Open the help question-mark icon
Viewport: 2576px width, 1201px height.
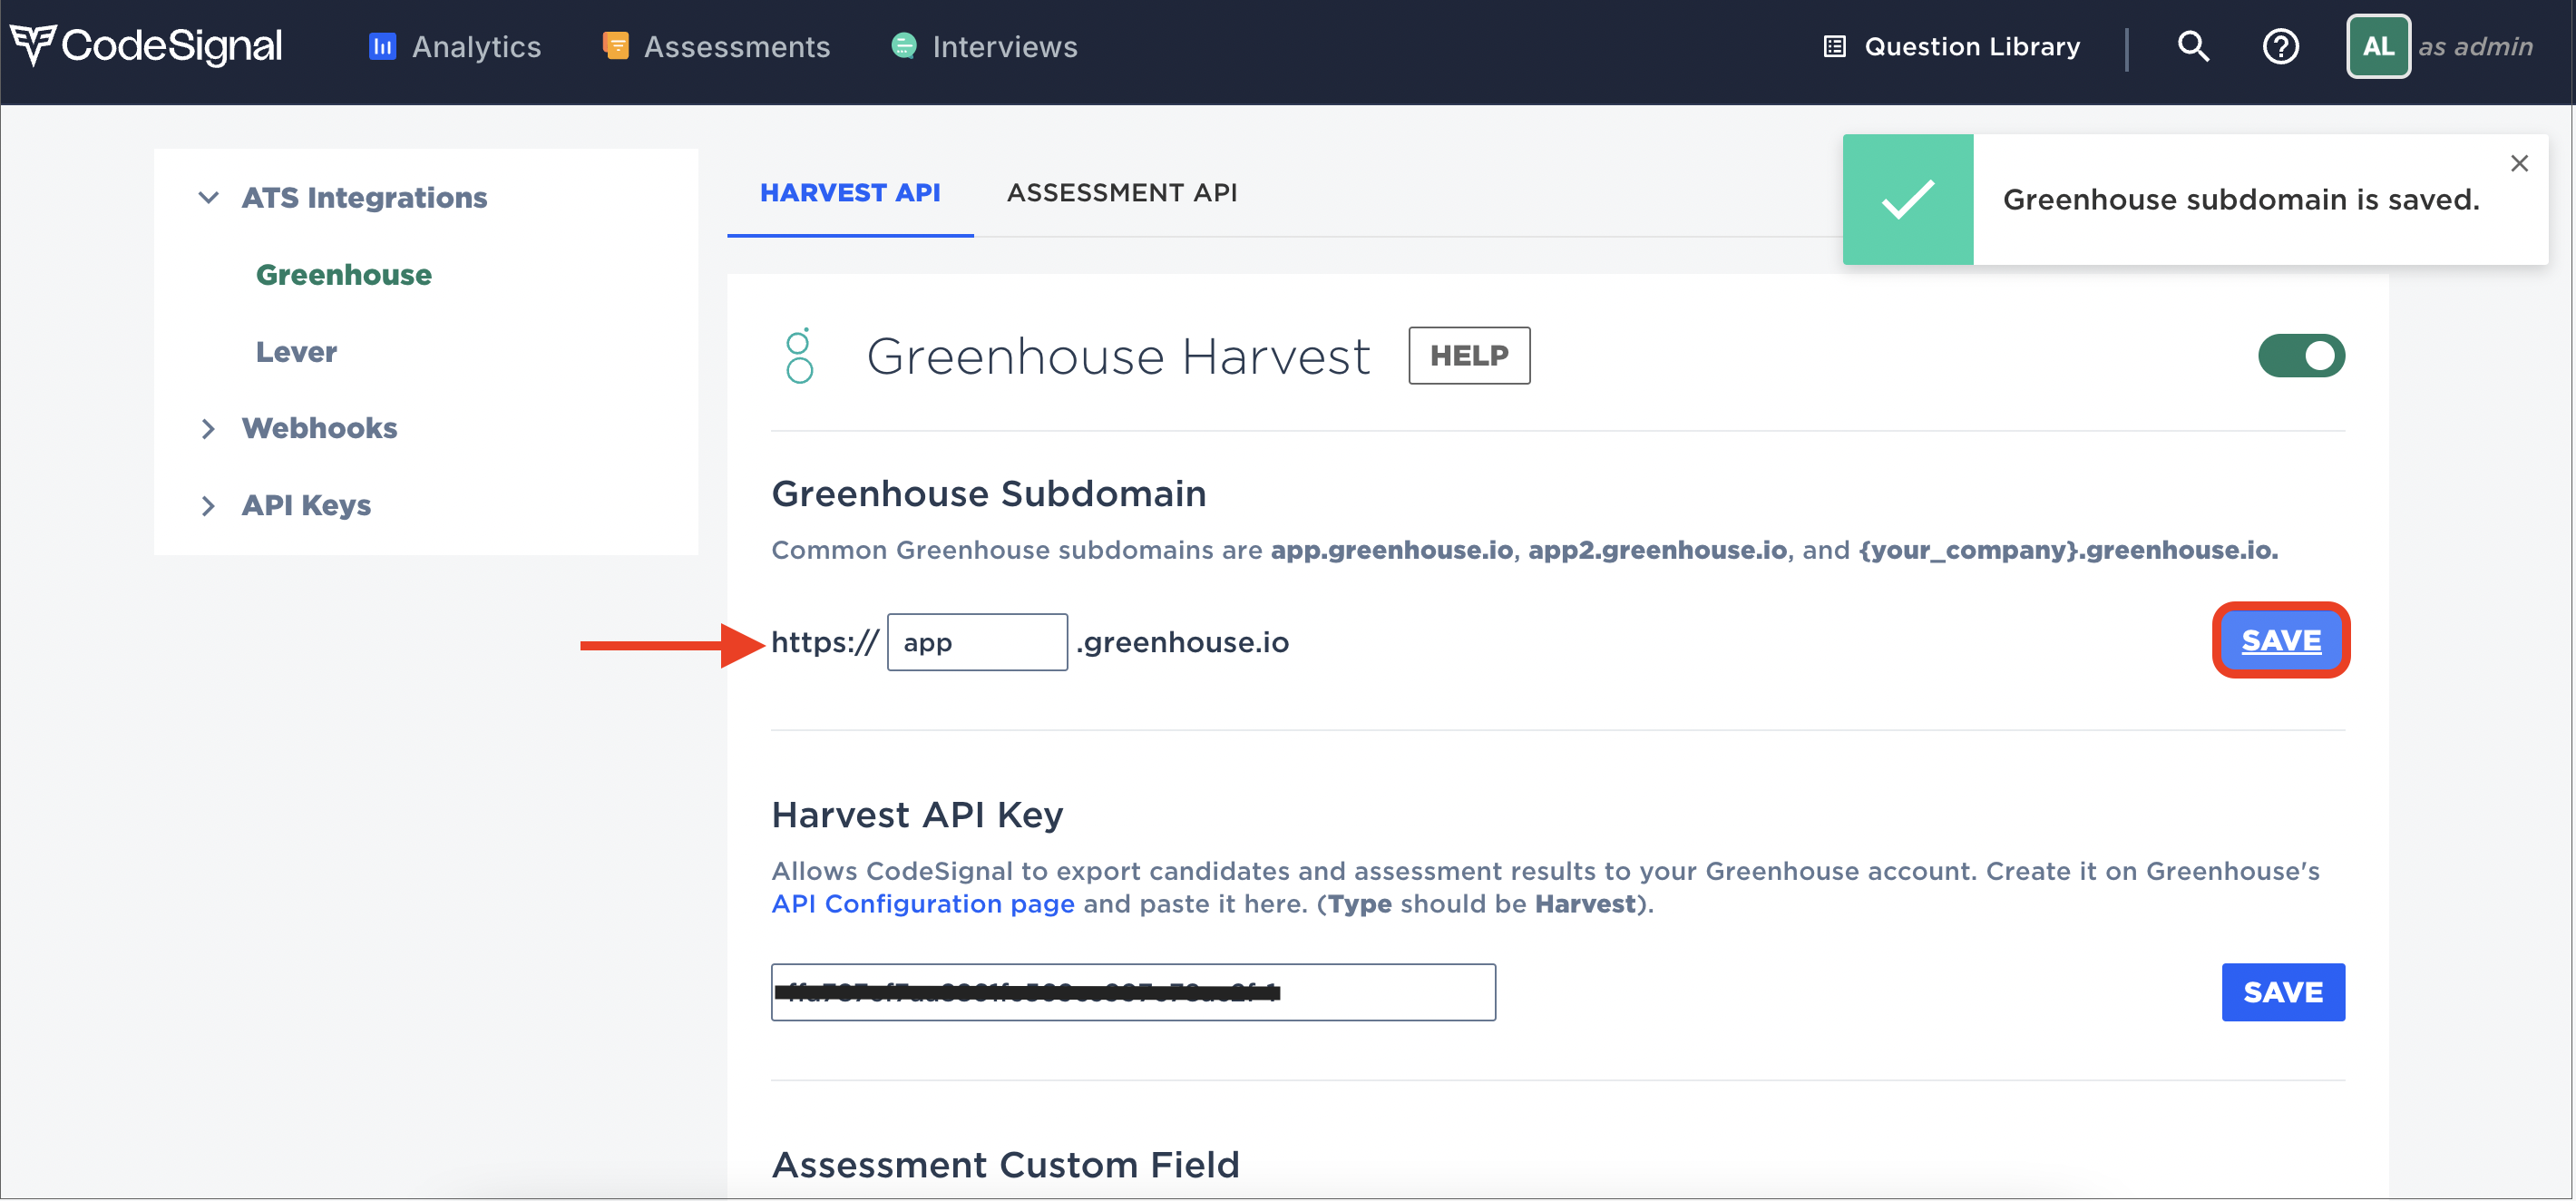pos(2280,47)
